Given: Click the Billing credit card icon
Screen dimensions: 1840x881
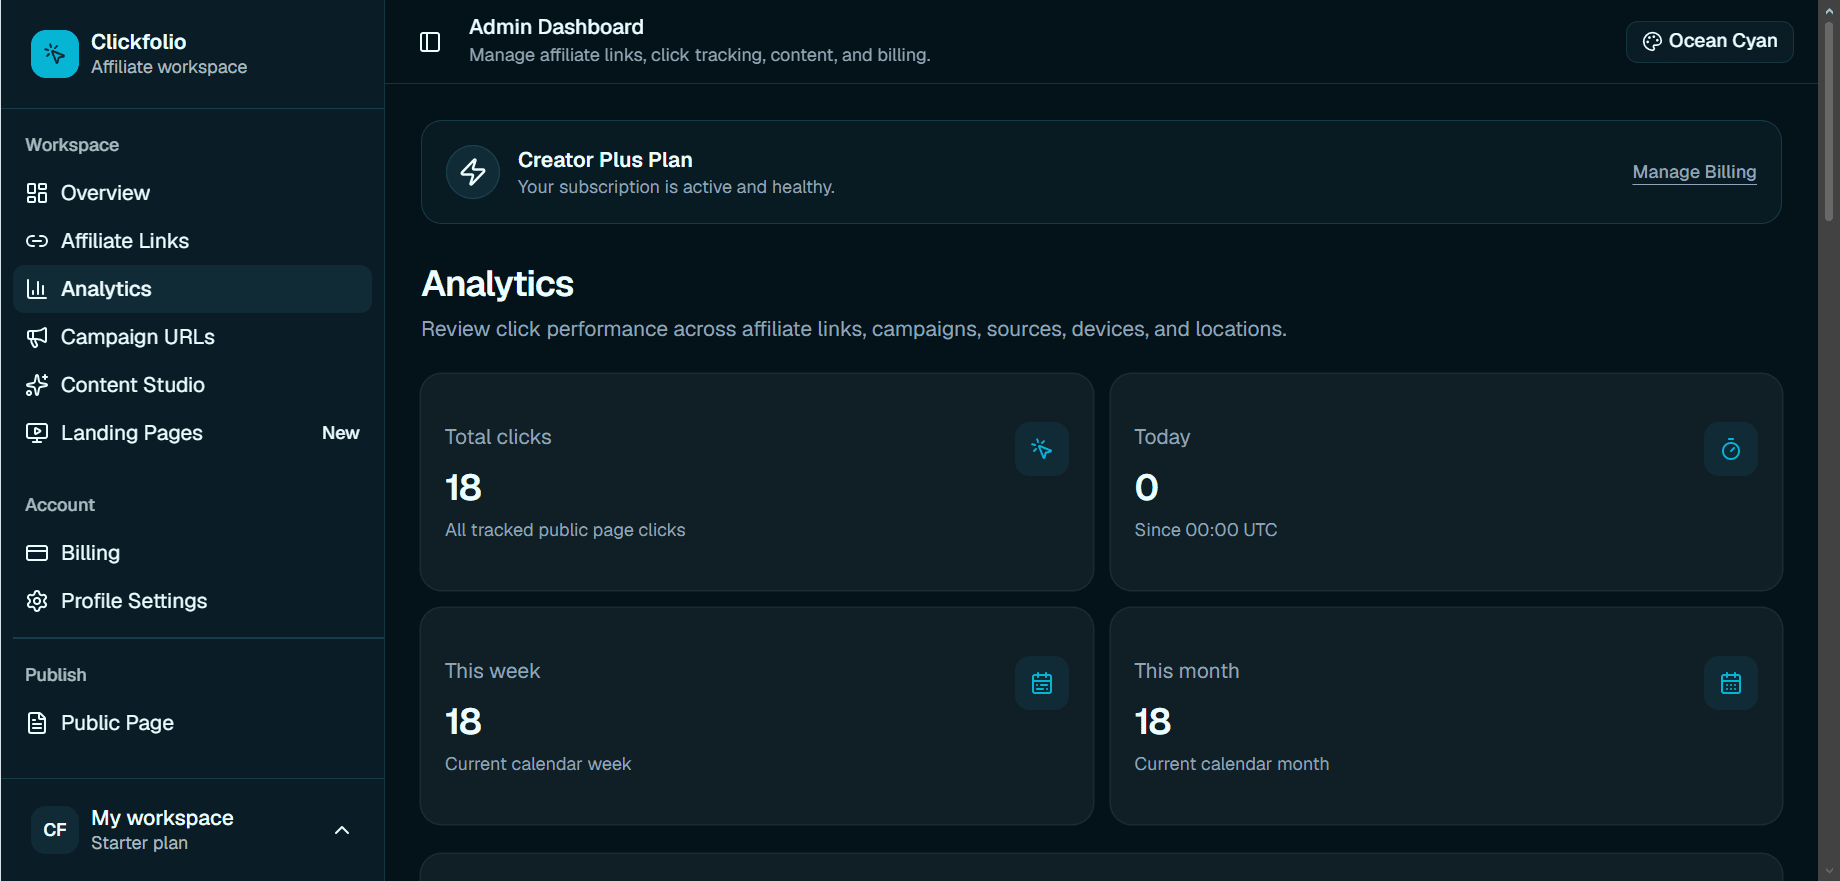Looking at the screenshot, I should coord(37,553).
